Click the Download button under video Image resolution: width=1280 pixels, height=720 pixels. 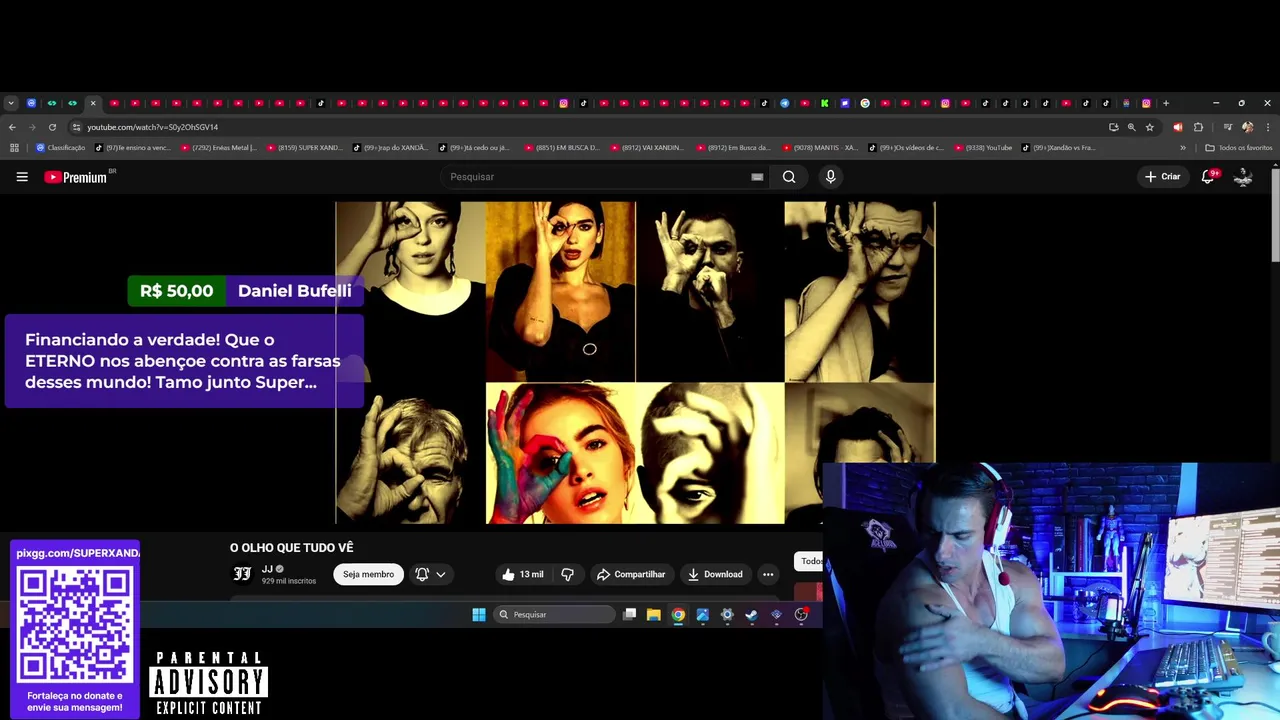pyautogui.click(x=715, y=574)
